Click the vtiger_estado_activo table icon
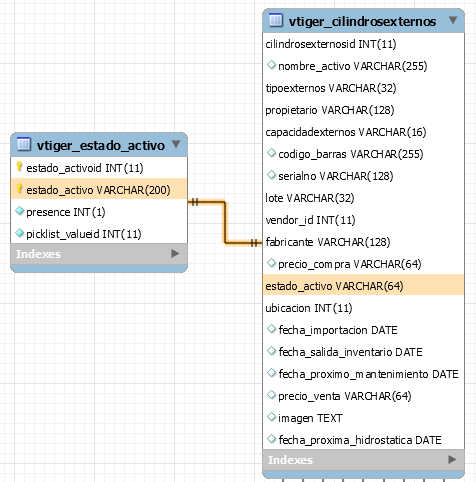476x482 pixels. pyautogui.click(x=24, y=144)
